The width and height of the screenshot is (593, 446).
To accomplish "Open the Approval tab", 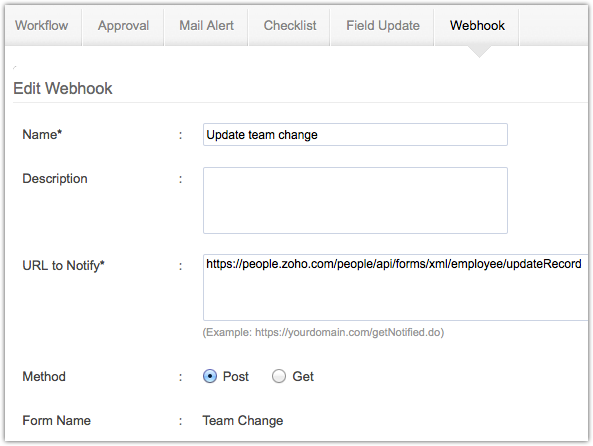I will pos(123,26).
